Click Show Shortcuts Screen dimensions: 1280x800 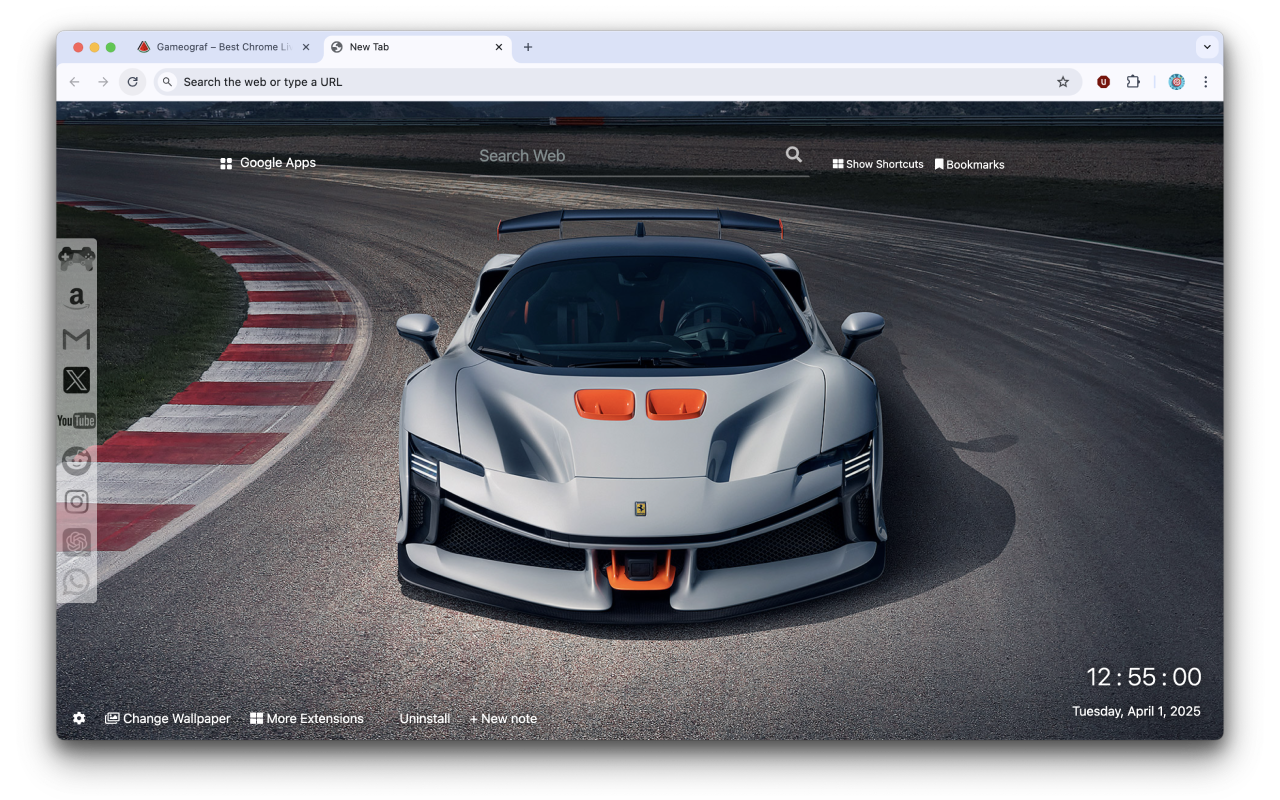878,164
